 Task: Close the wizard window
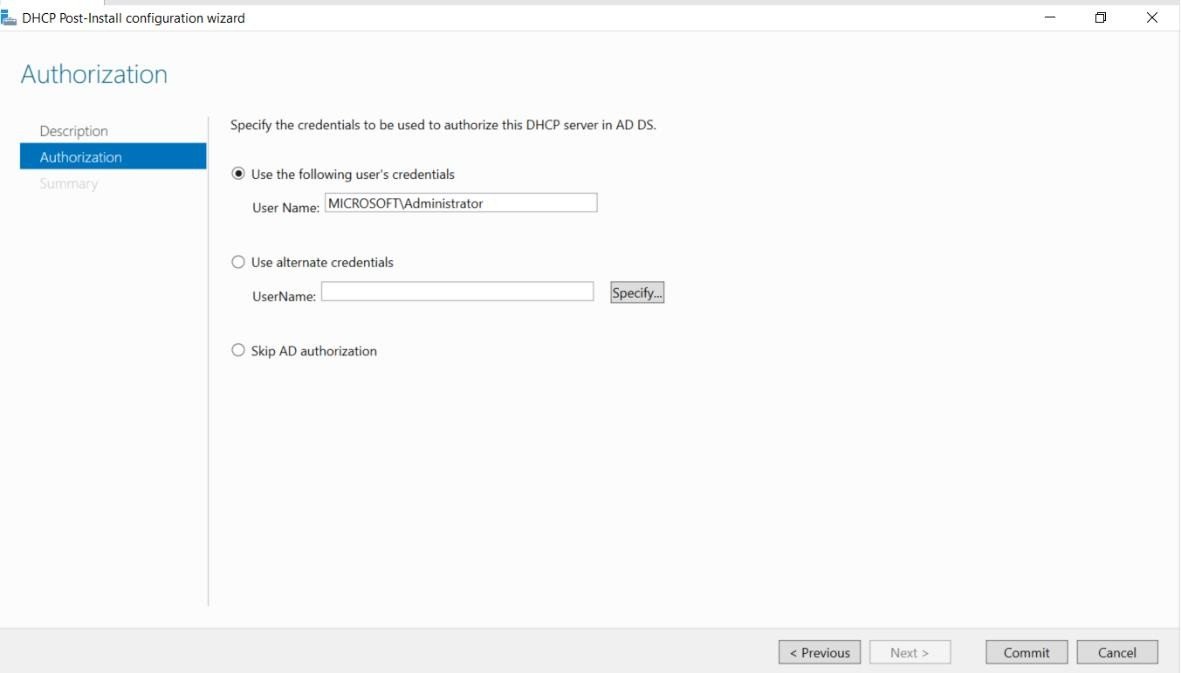coord(1152,17)
